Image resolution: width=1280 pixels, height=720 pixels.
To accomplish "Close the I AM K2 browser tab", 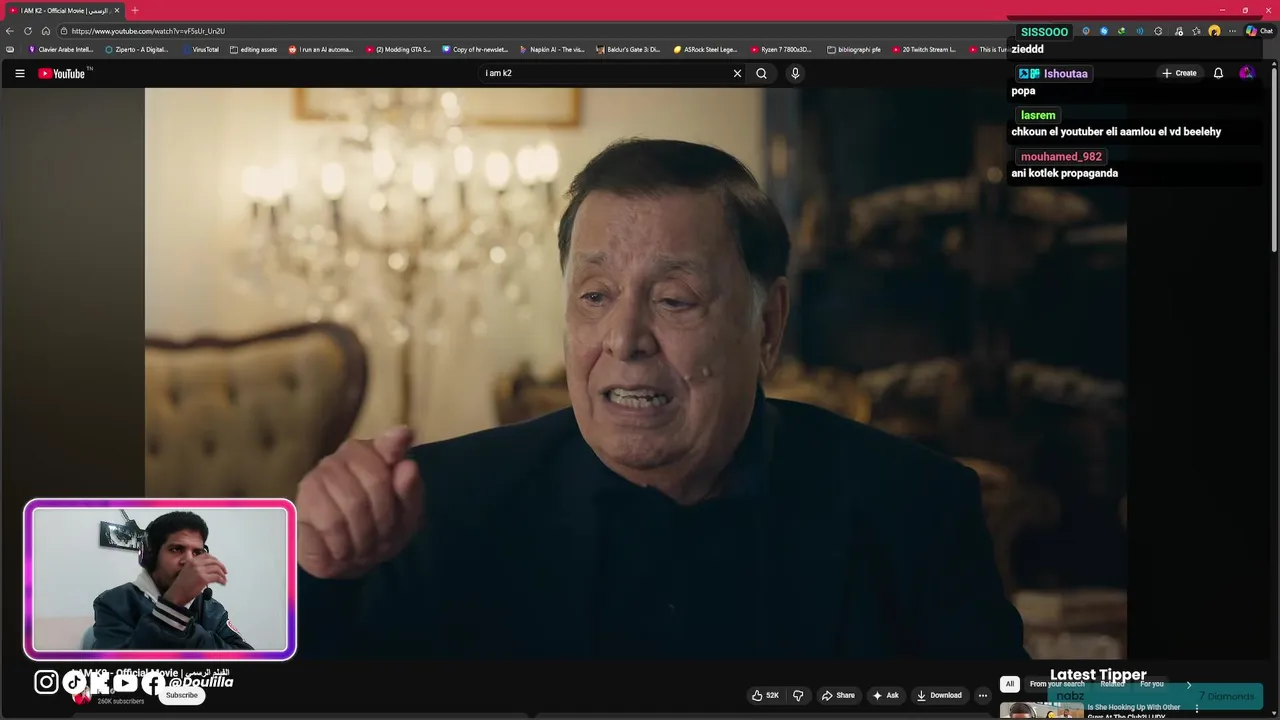I will click(x=117, y=10).
